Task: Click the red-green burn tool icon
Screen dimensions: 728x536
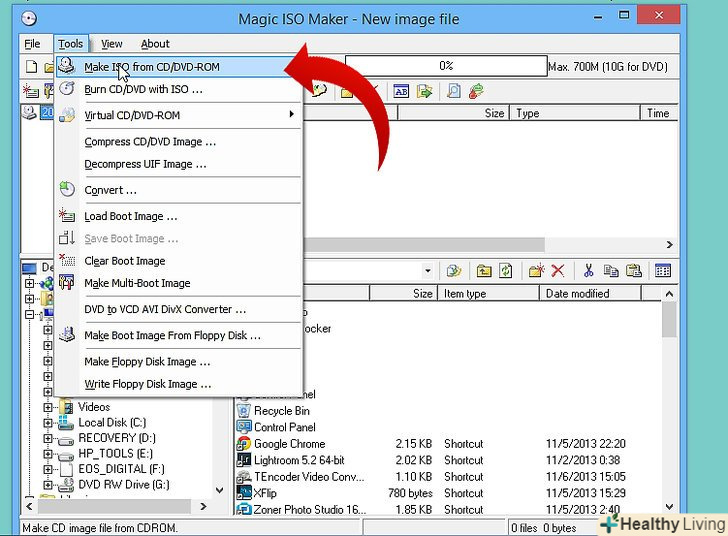Action: (476, 91)
